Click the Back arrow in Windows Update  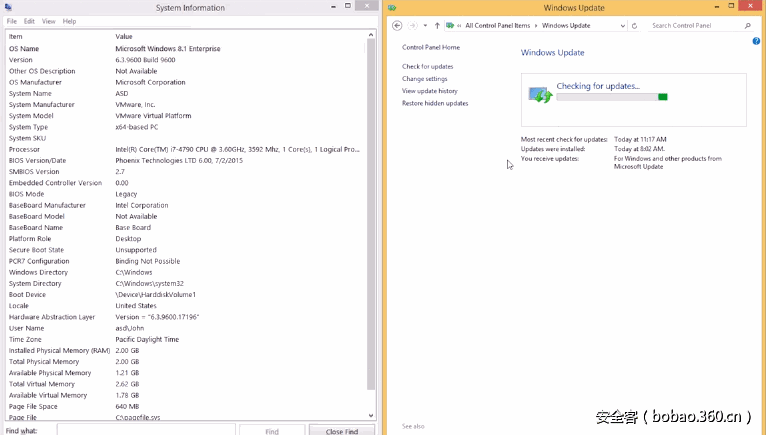click(x=397, y=25)
